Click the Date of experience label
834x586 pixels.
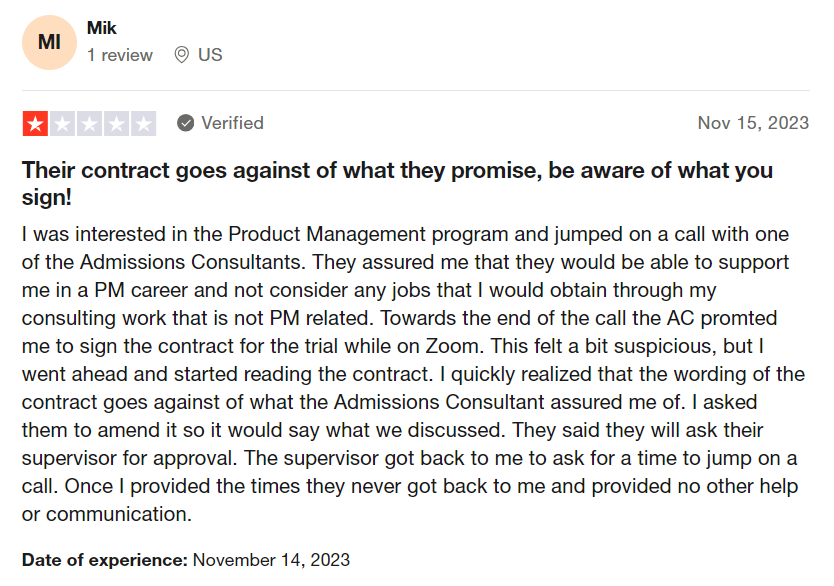(x=105, y=560)
